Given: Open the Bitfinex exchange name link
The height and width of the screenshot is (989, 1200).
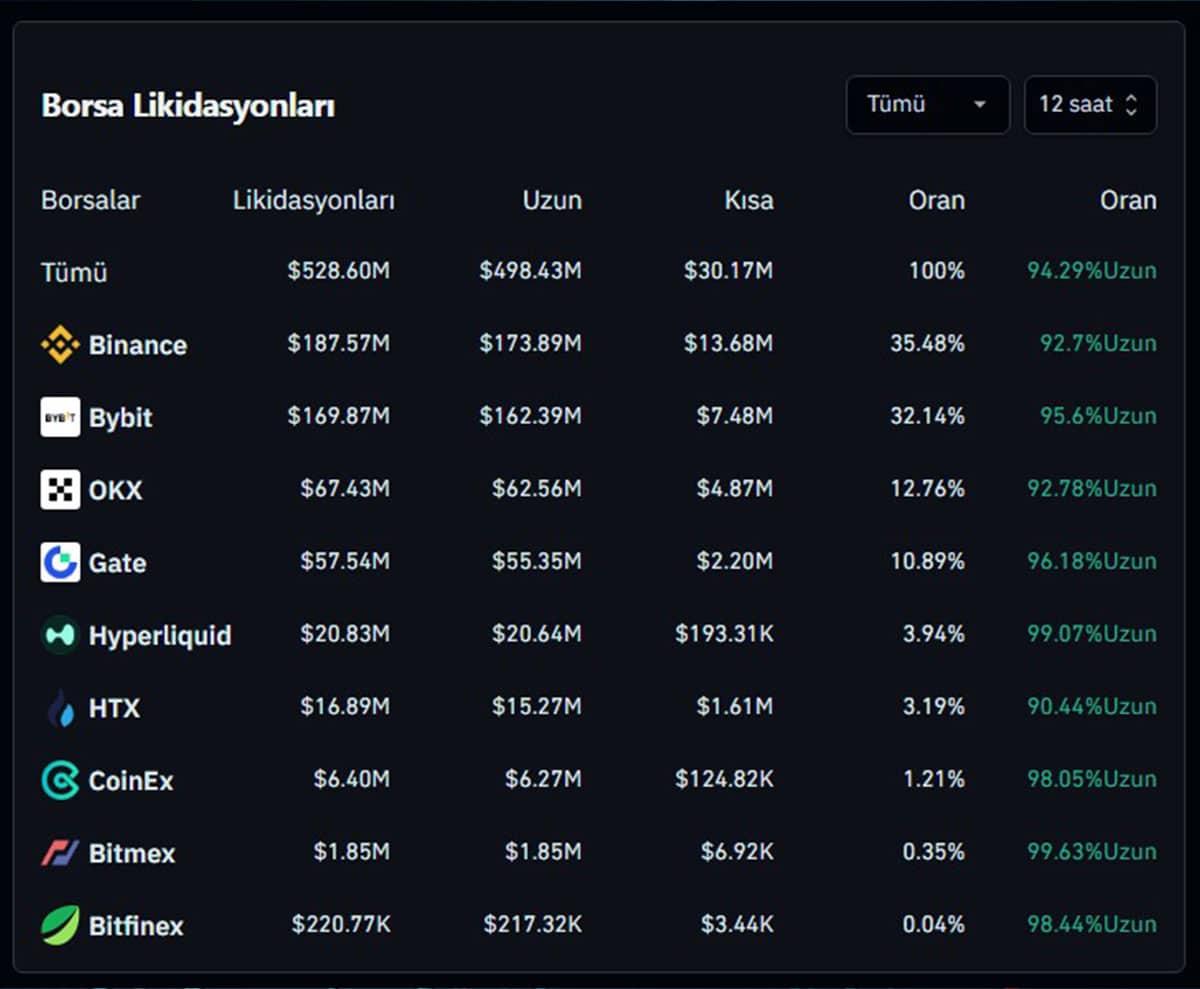Looking at the screenshot, I should pos(136,926).
